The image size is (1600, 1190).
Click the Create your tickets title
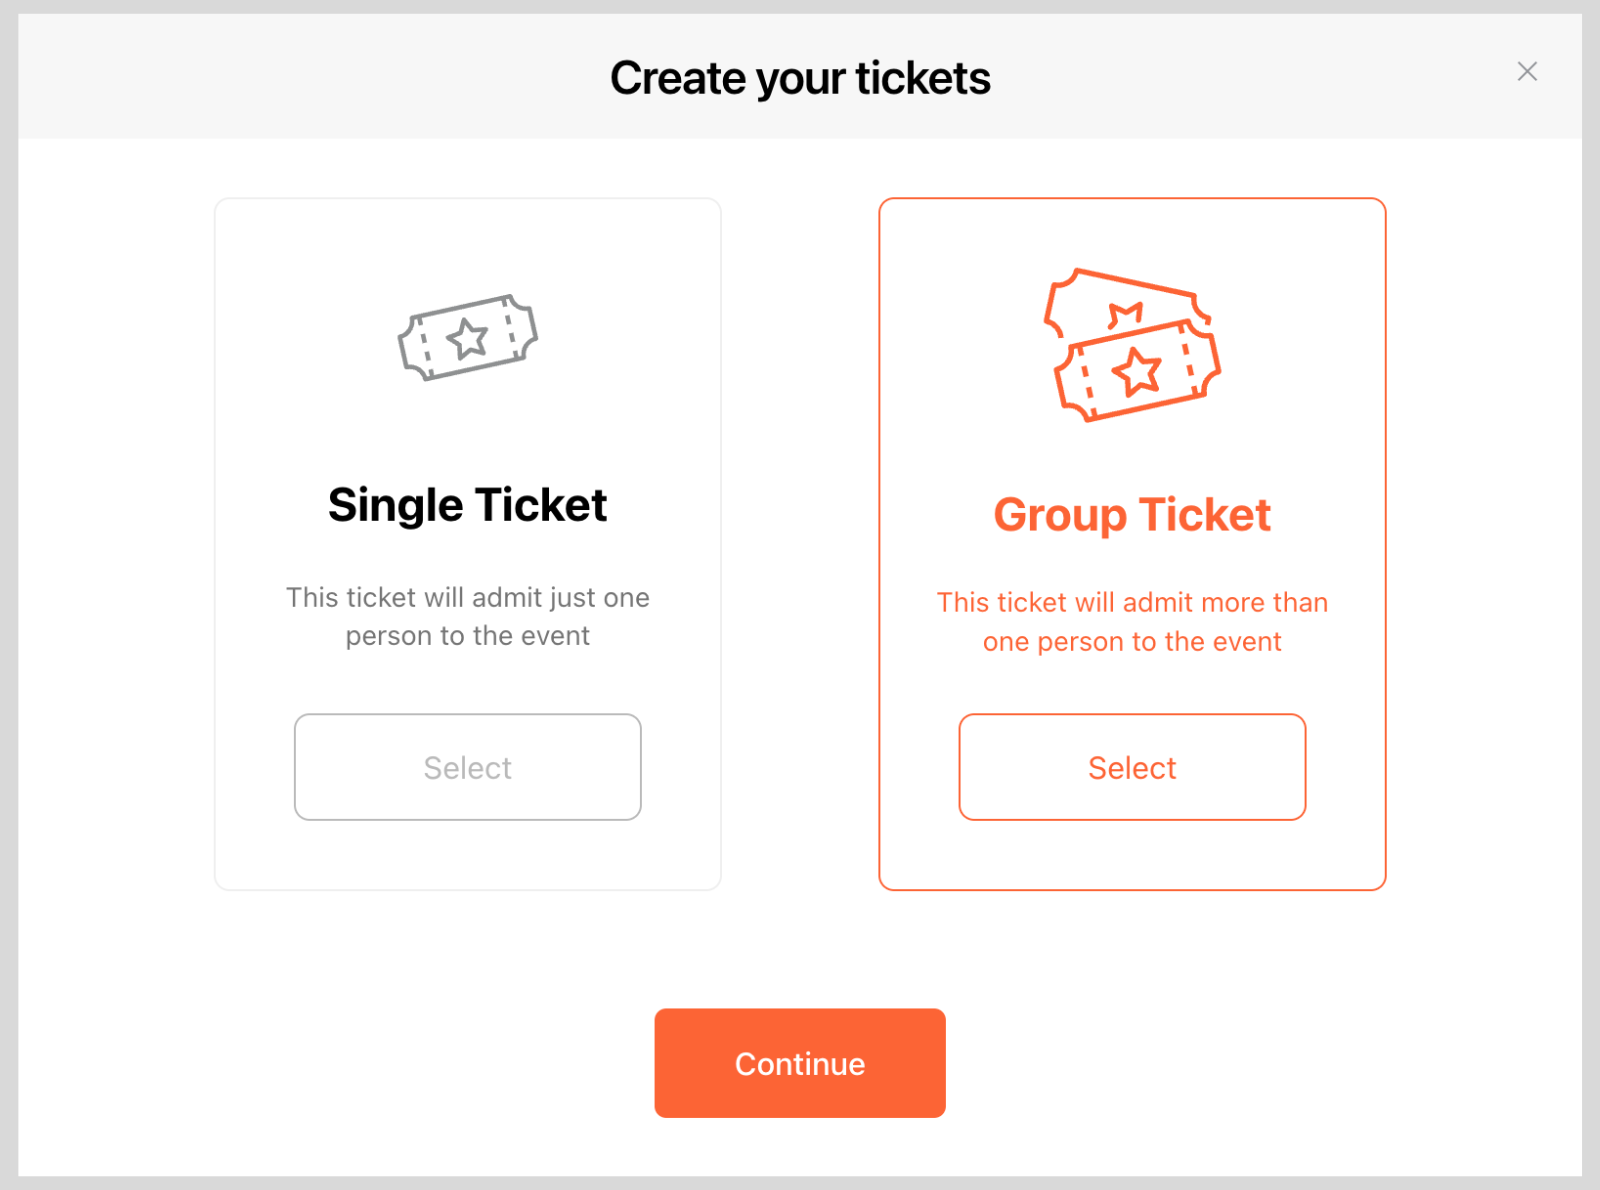pos(799,78)
